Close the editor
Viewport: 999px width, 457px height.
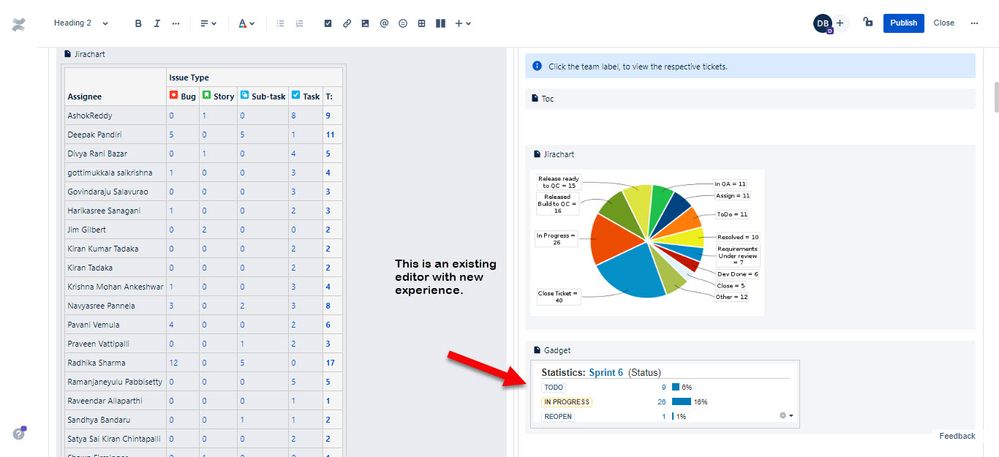coord(944,23)
